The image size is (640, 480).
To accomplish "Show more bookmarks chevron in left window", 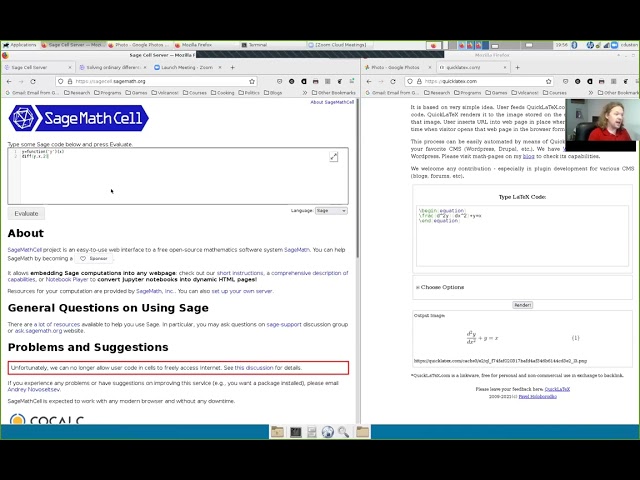I will click(x=304, y=93).
